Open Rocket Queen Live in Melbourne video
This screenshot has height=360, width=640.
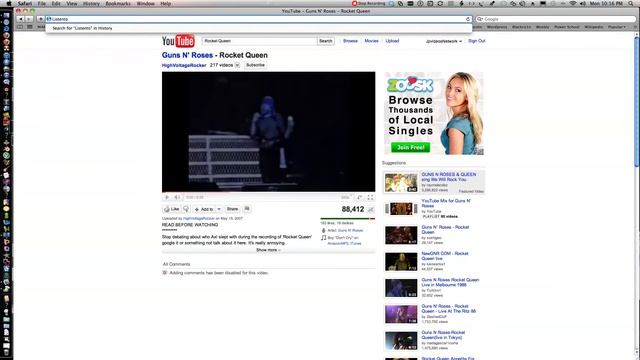[x=450, y=282]
